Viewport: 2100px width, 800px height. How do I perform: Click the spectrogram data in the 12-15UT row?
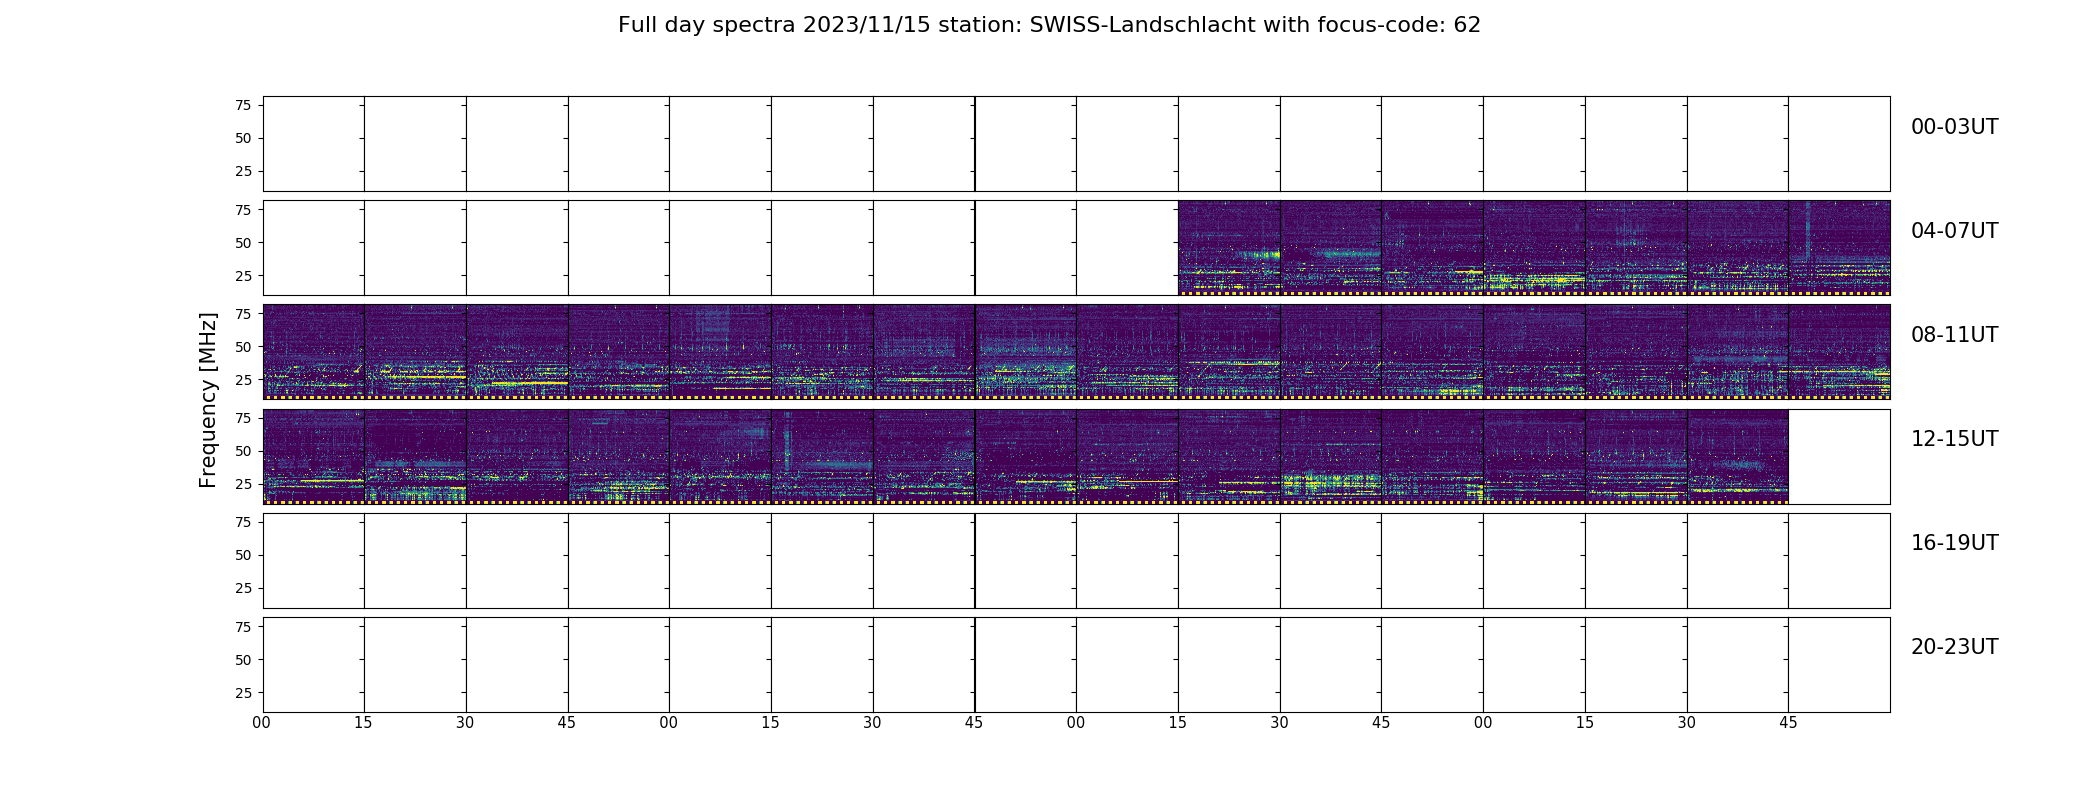click(x=1025, y=456)
